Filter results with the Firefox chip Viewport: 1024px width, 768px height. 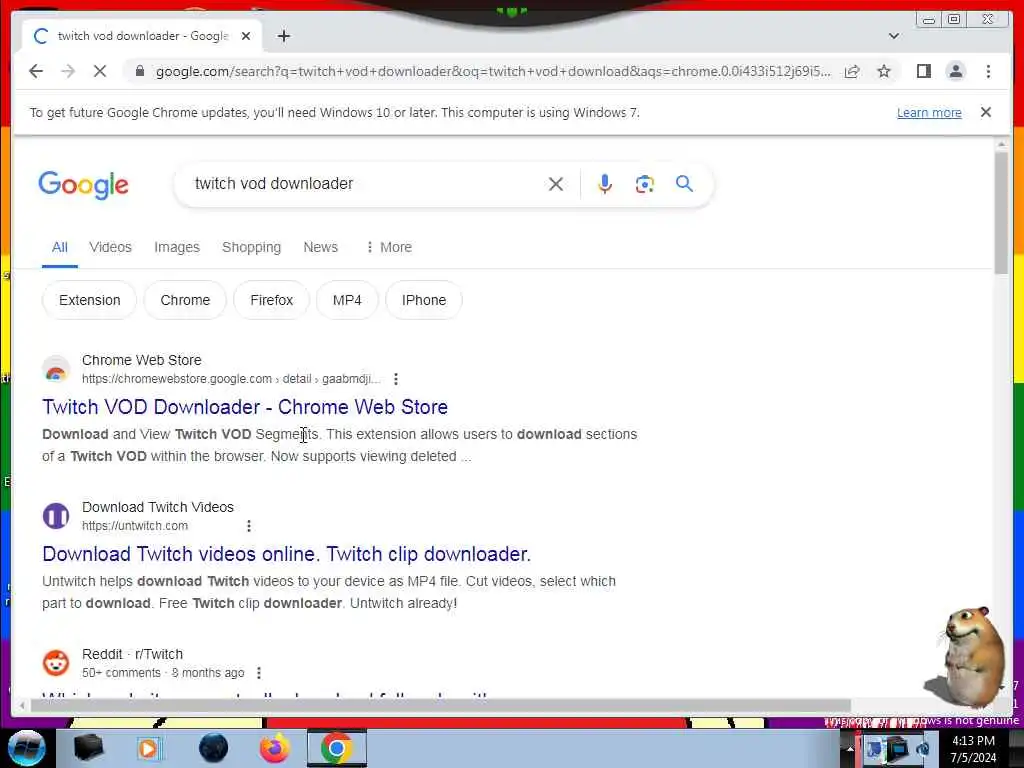pyautogui.click(x=271, y=300)
